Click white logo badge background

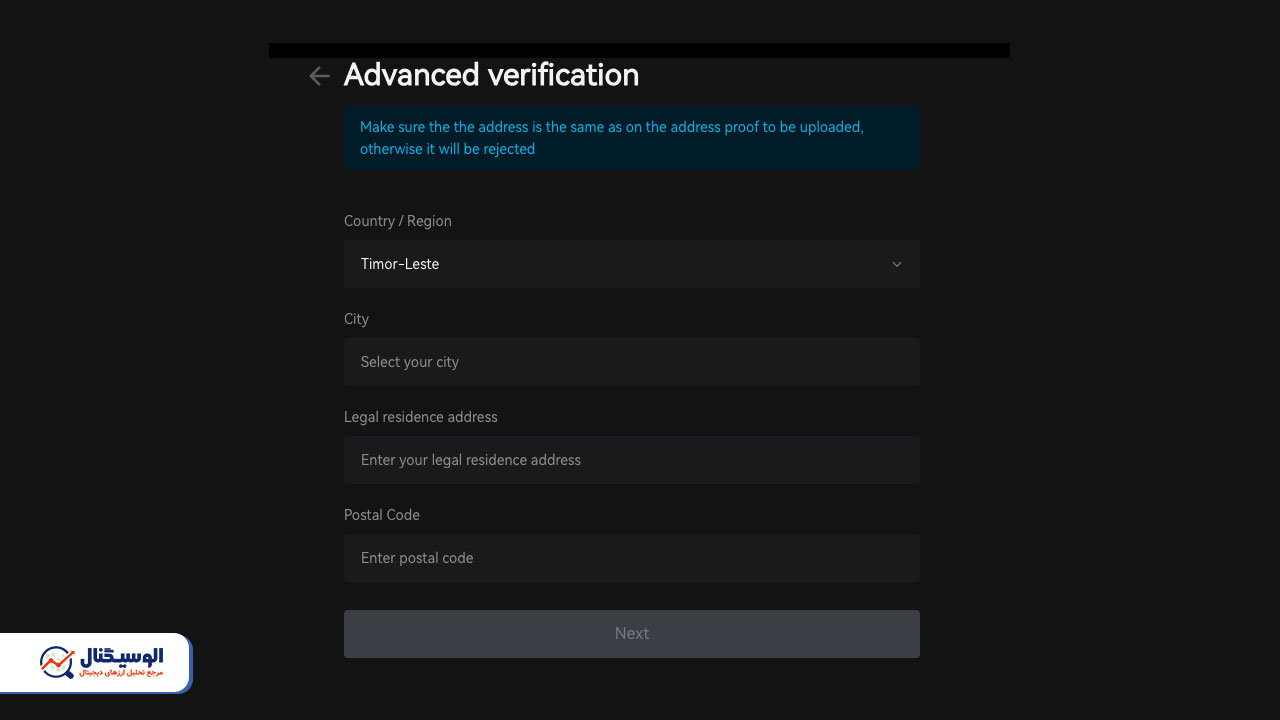tap(95, 662)
